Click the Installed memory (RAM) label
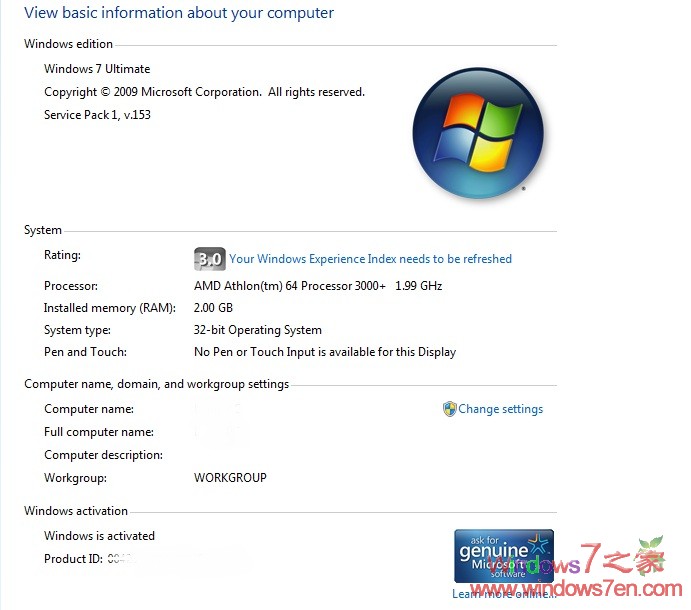The height and width of the screenshot is (610, 691). click(x=109, y=308)
